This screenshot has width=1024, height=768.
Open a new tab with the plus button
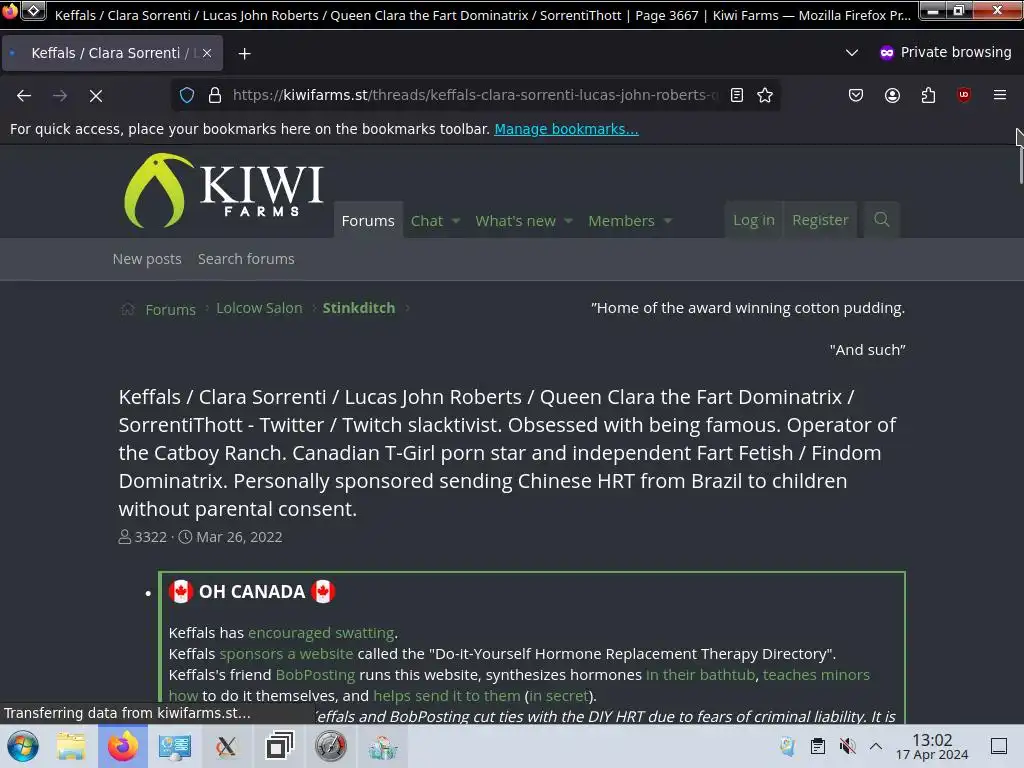[x=244, y=54]
